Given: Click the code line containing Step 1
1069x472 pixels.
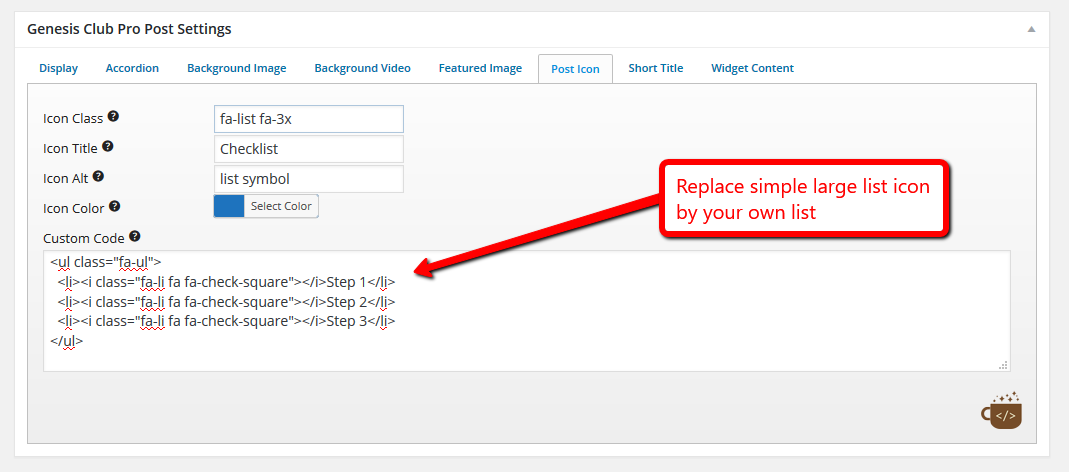Looking at the screenshot, I should click(226, 282).
